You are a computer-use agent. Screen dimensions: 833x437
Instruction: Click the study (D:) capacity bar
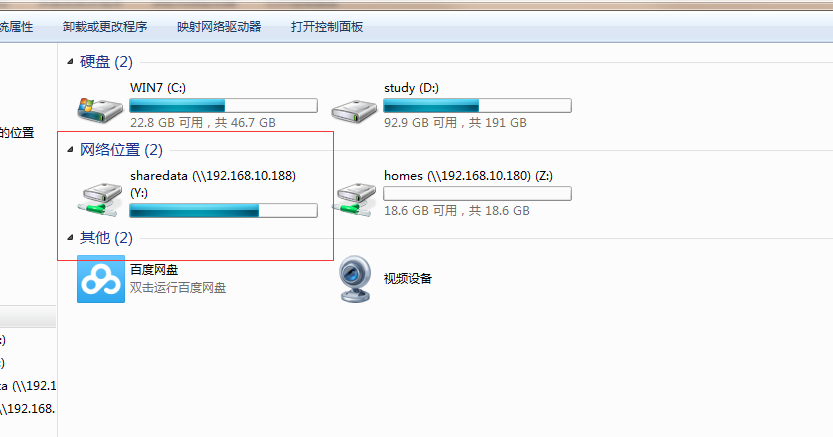point(478,105)
